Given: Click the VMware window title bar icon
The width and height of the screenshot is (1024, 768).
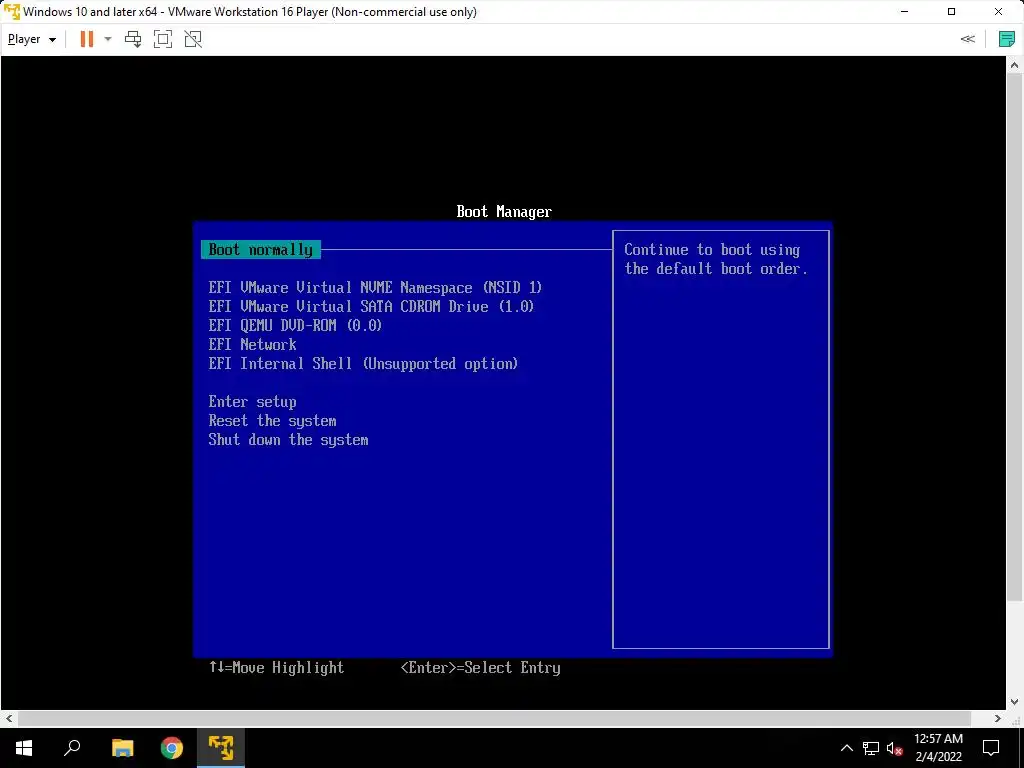Looking at the screenshot, I should [12, 12].
